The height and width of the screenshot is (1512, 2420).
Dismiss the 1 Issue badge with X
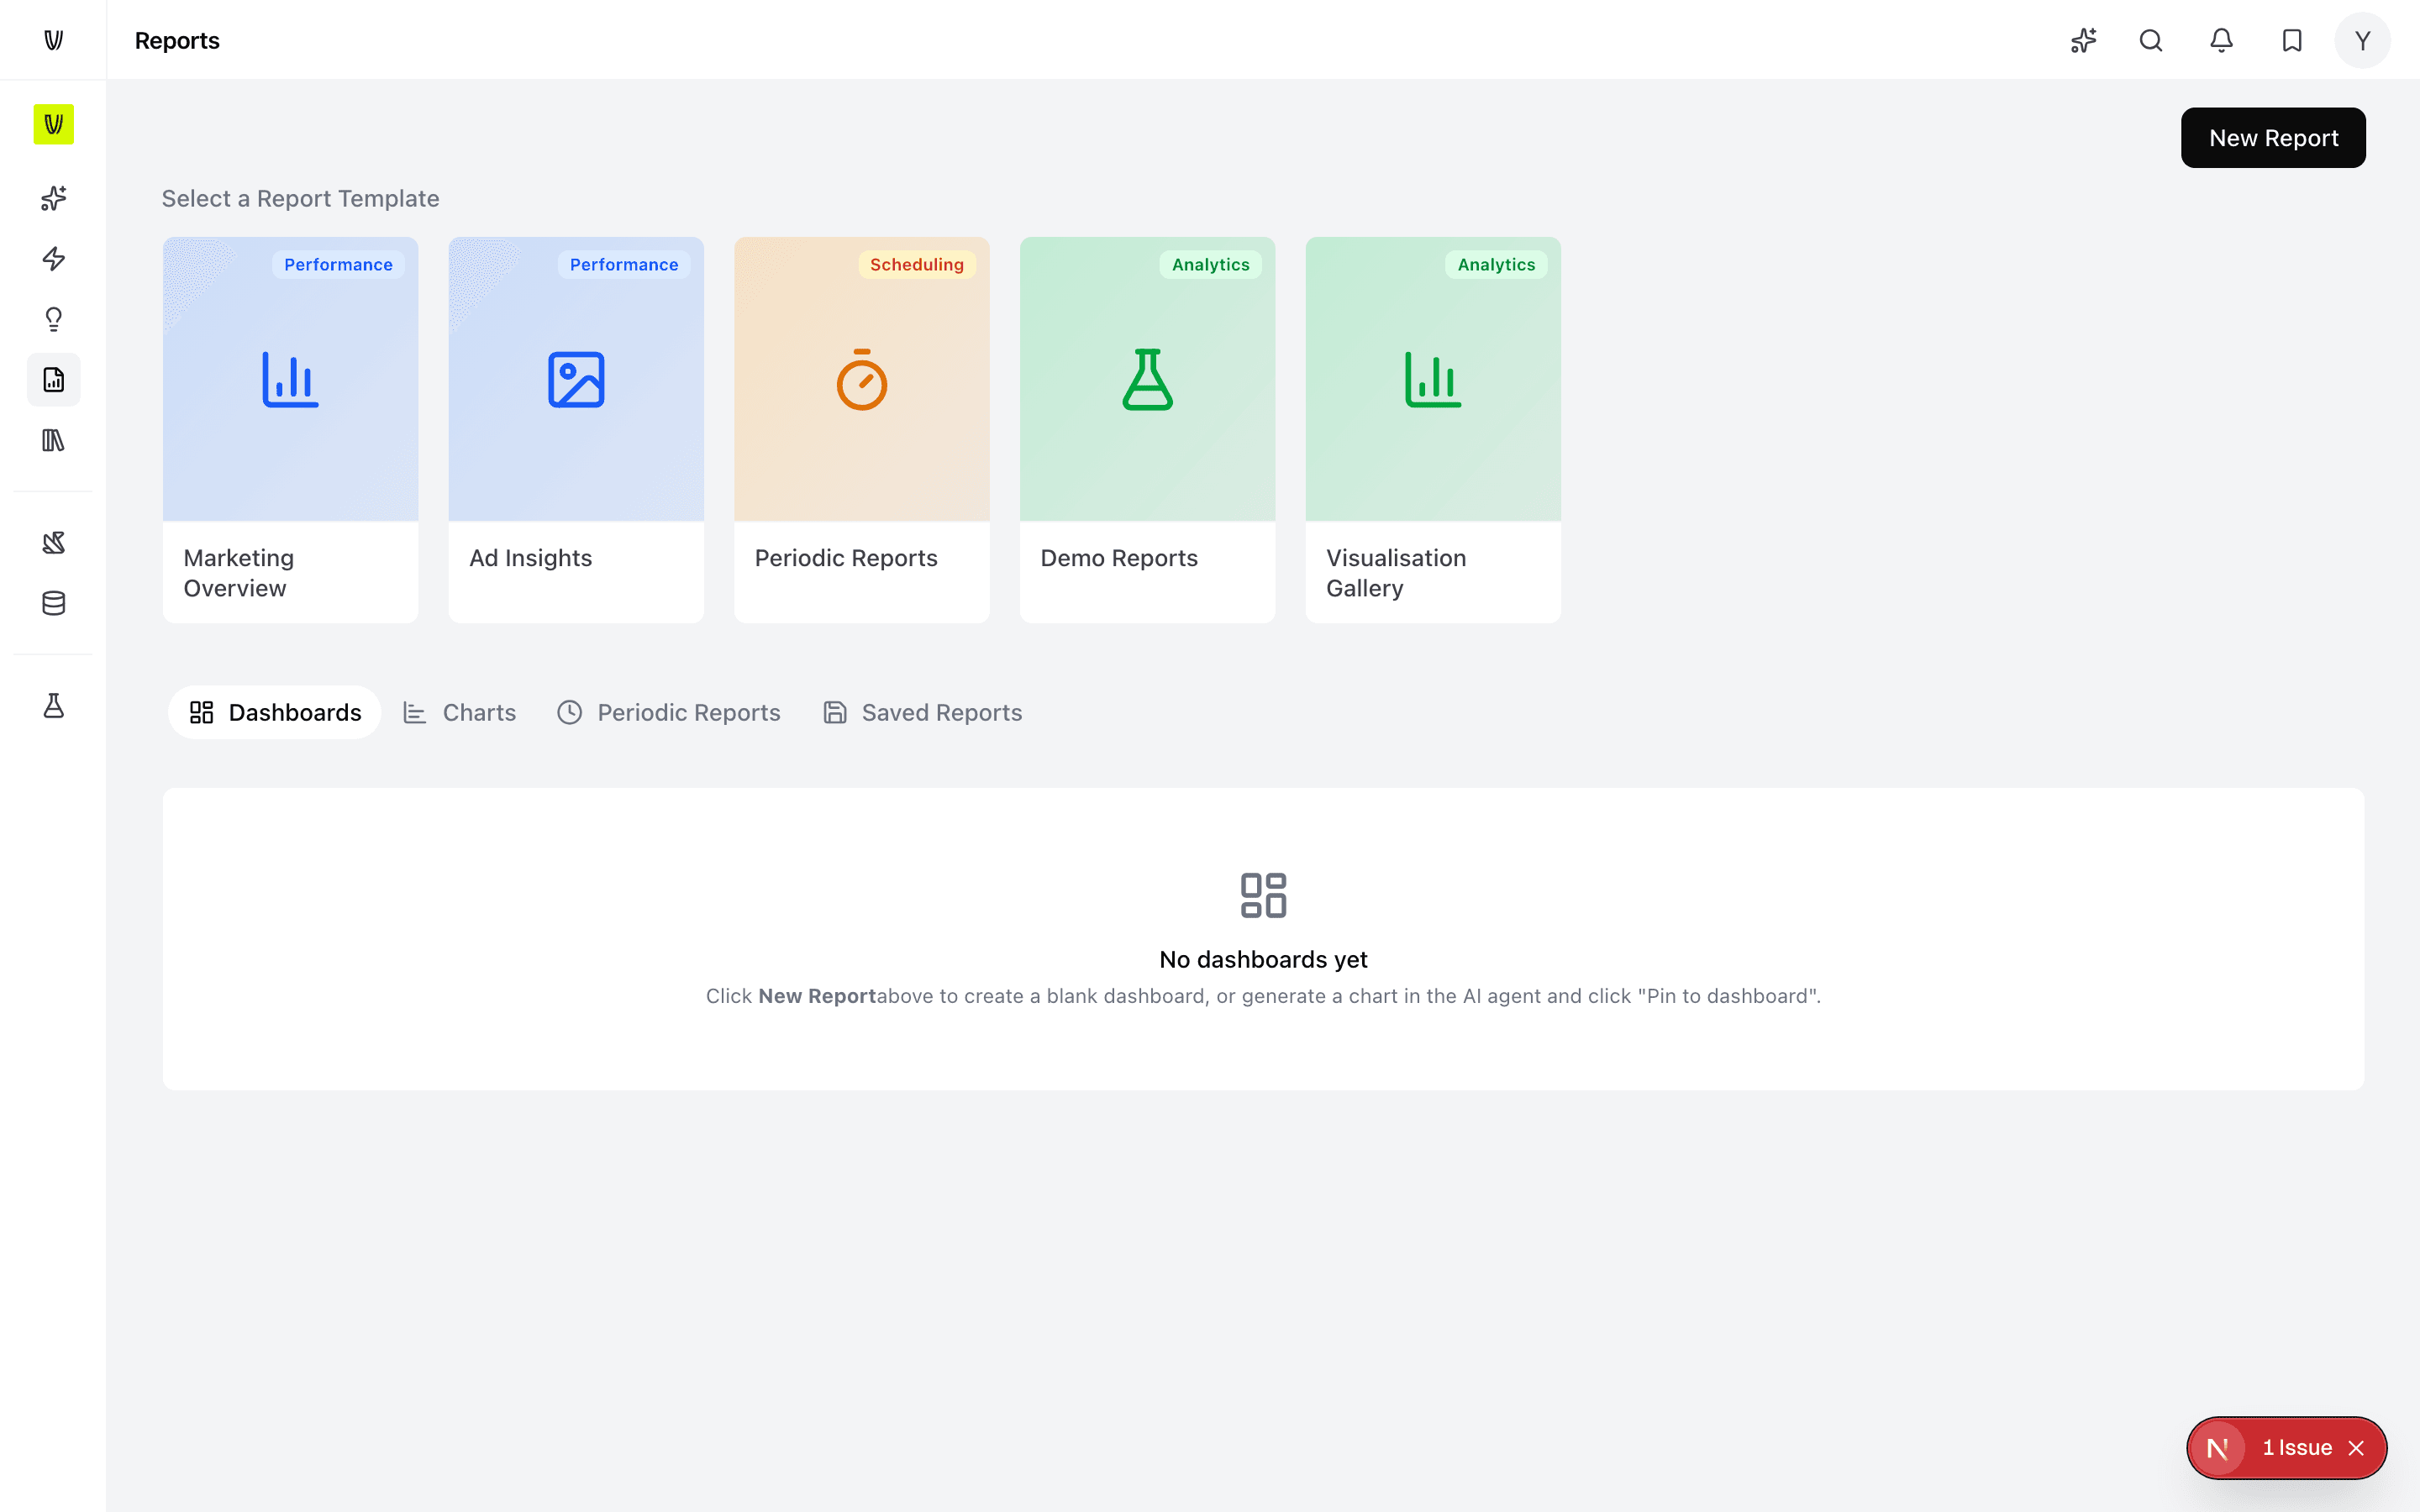pos(2357,1448)
